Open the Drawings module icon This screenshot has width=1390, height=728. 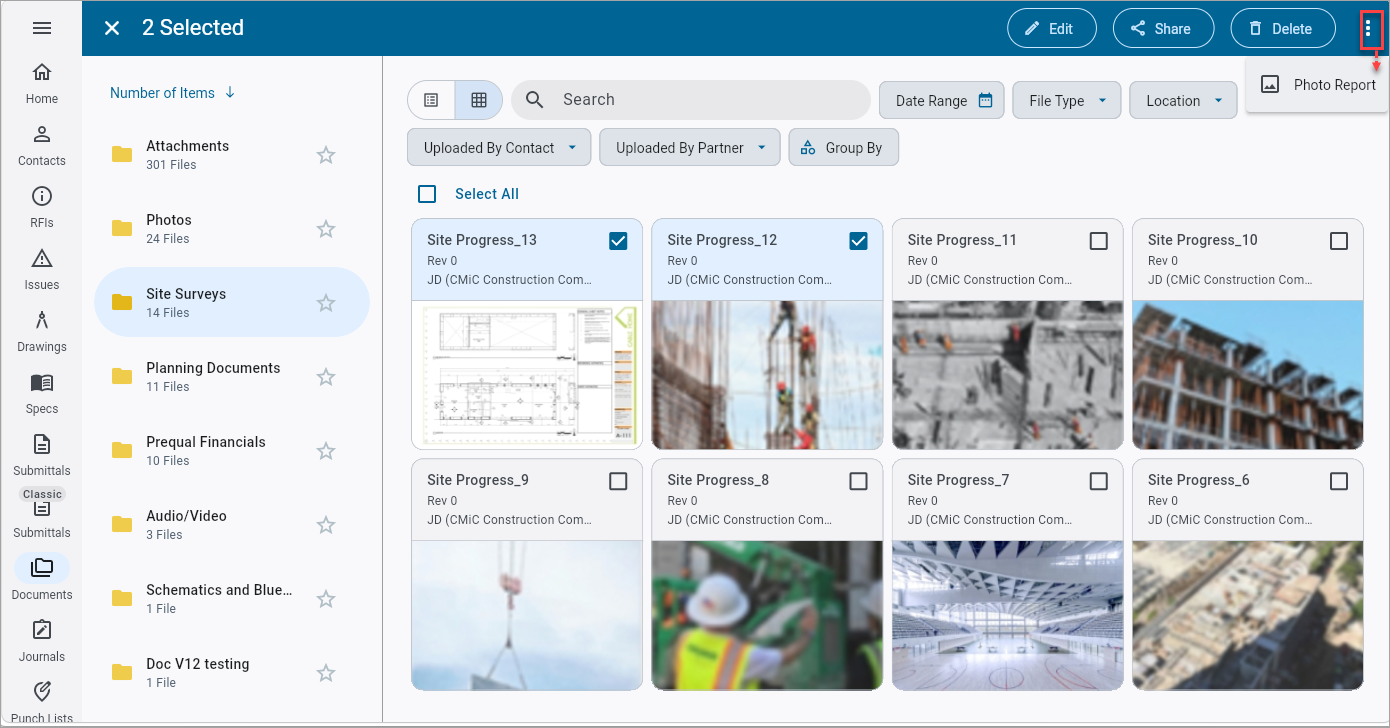coord(42,321)
